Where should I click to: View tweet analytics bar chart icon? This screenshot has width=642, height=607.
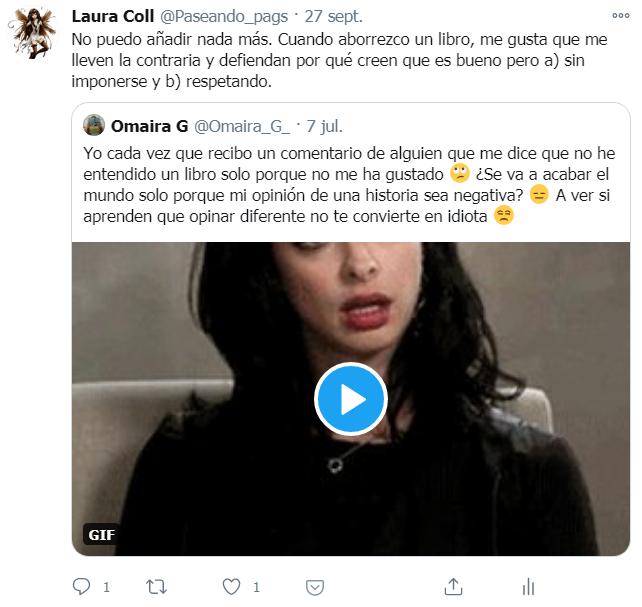tap(529, 587)
